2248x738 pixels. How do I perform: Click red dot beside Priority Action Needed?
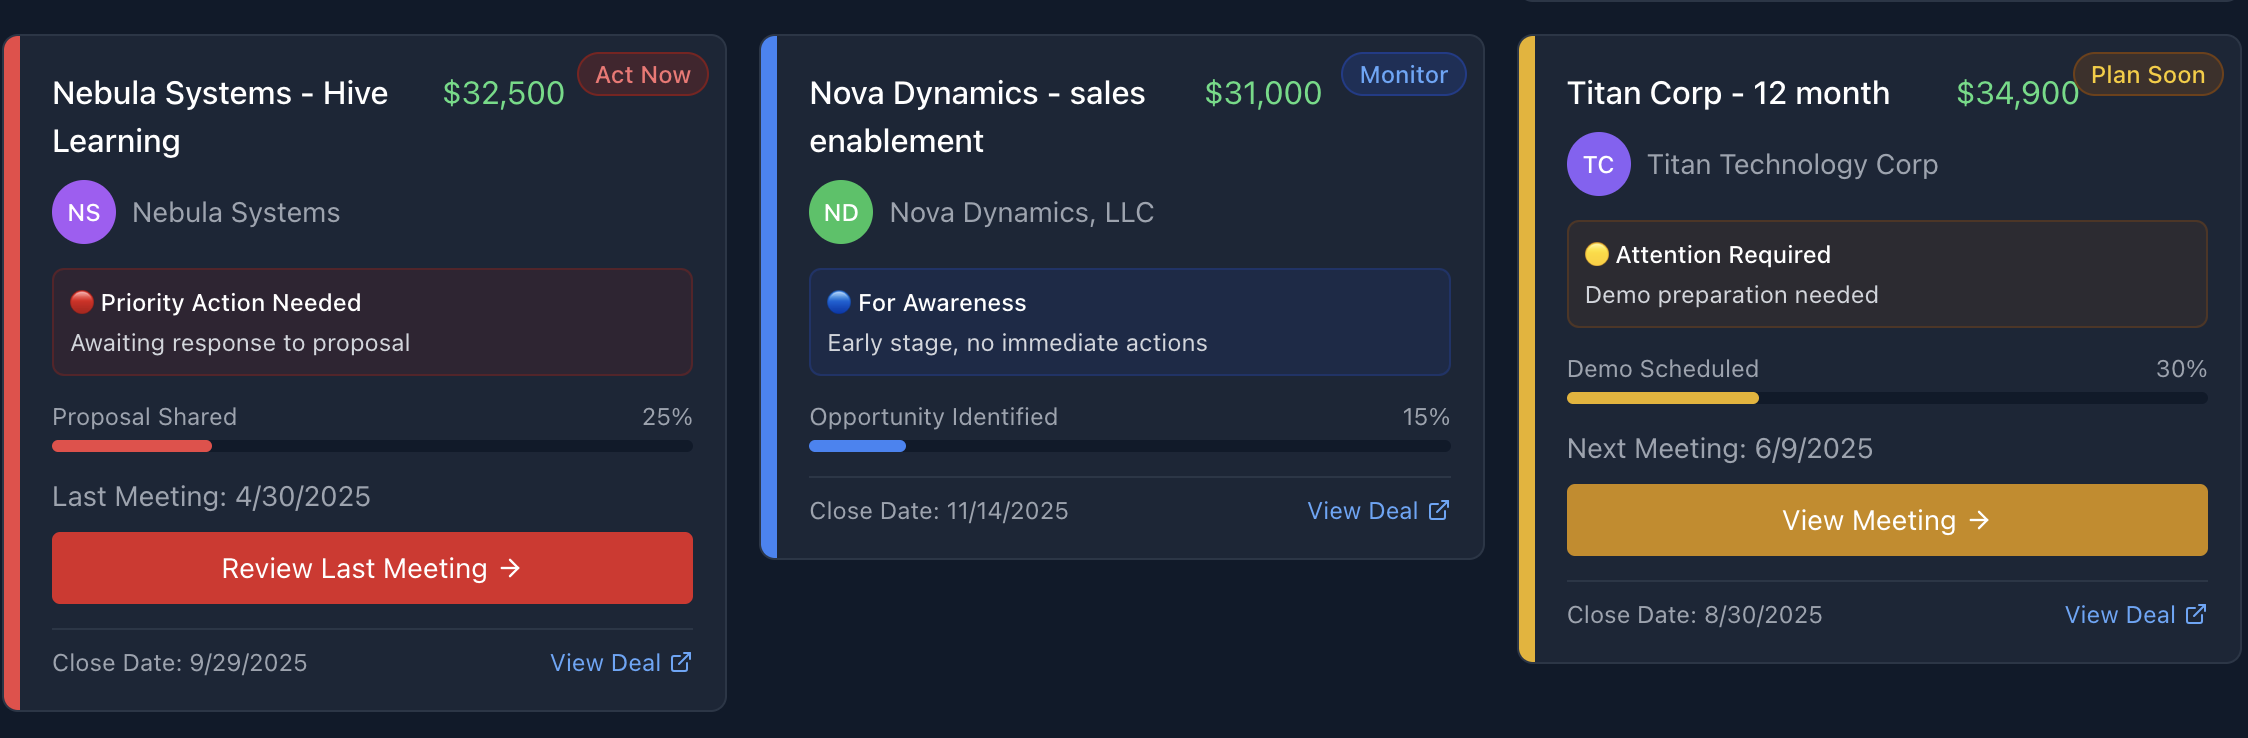tap(82, 302)
